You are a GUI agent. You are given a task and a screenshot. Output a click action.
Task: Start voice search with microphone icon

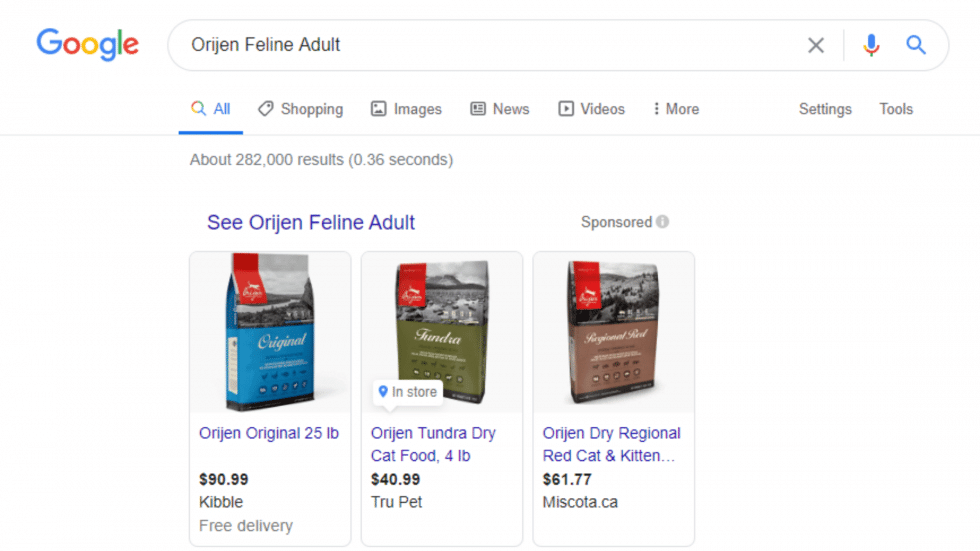click(x=871, y=45)
